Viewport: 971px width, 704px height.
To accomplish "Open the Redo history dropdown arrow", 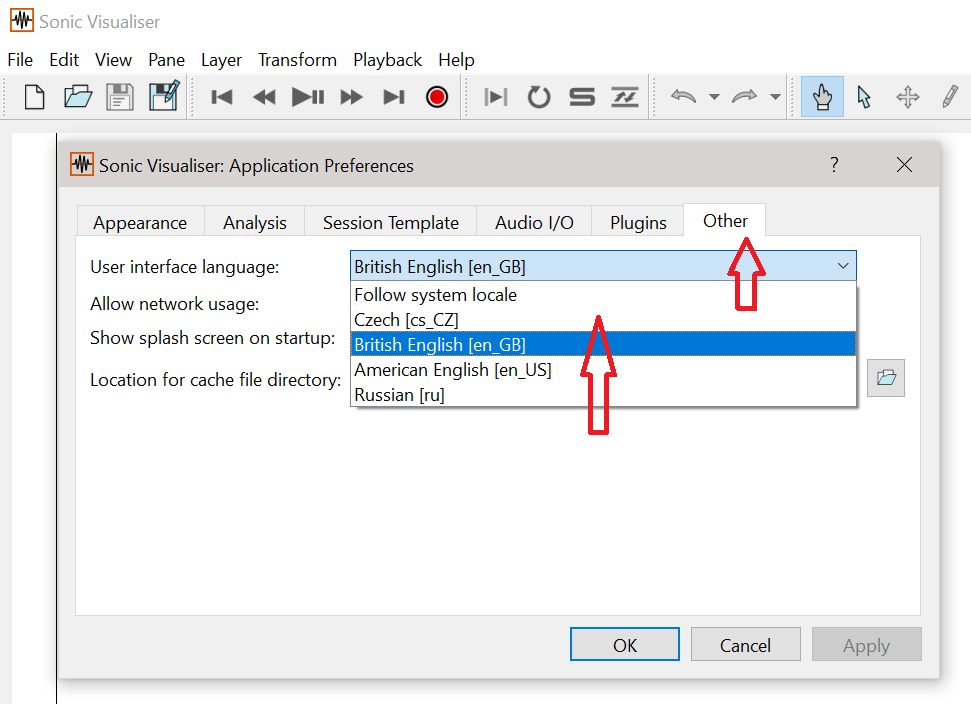I will pyautogui.click(x=775, y=97).
